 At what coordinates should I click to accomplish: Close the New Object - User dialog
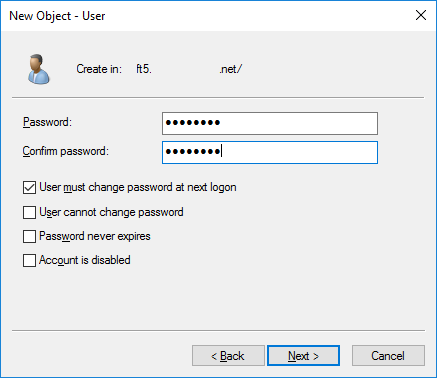click(x=421, y=15)
